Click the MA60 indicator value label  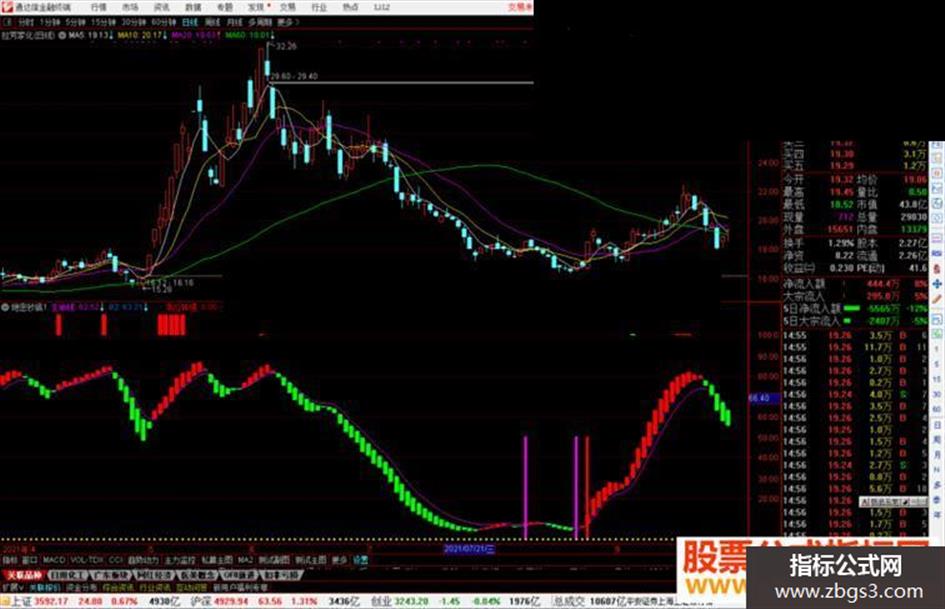tap(249, 36)
